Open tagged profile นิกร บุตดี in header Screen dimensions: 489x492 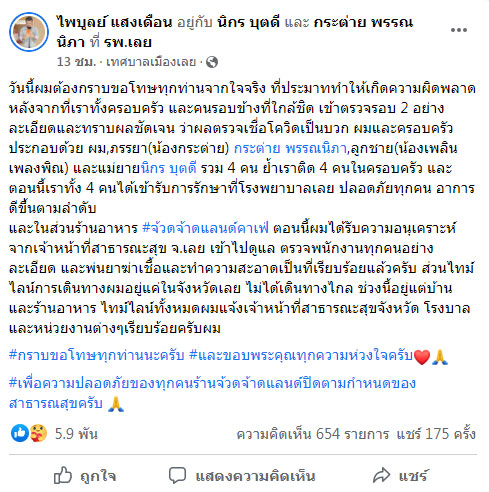pyautogui.click(x=248, y=22)
